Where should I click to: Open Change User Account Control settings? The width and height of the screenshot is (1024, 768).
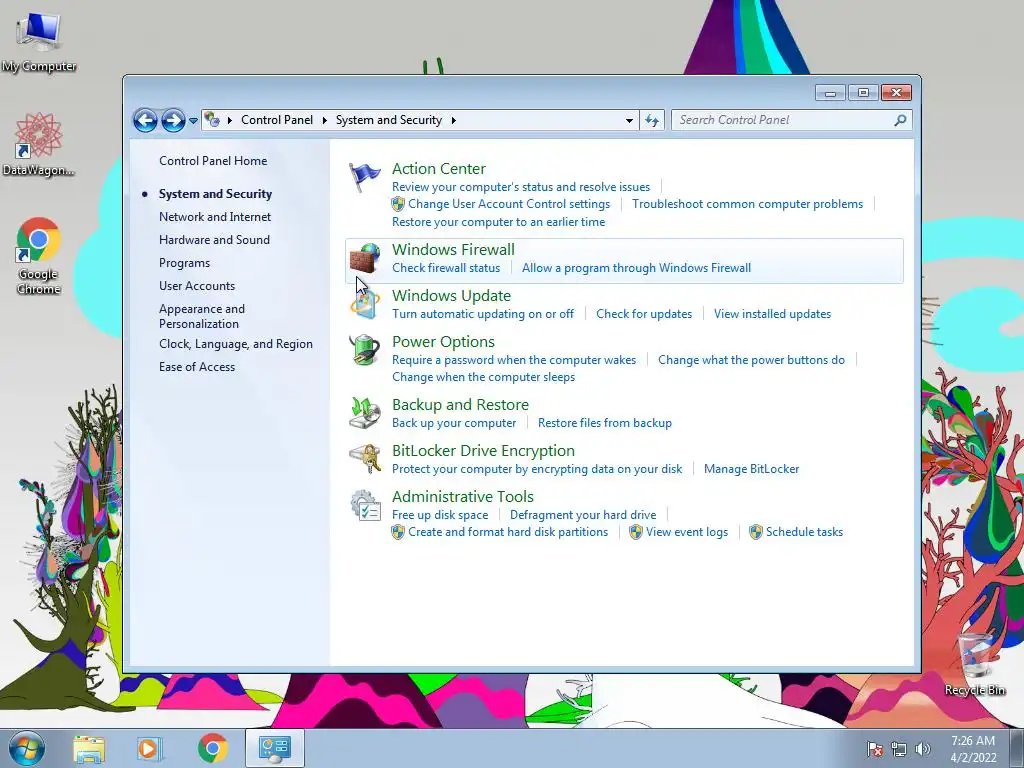pos(509,204)
